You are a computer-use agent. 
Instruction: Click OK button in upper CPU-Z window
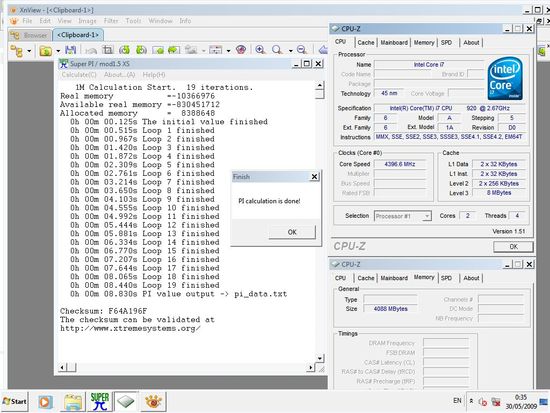click(x=513, y=247)
